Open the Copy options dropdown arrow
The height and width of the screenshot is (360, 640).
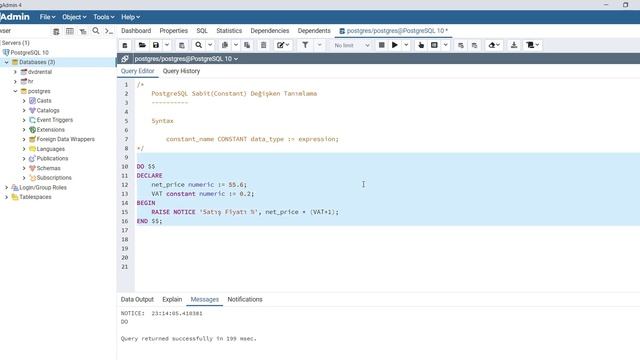pyautogui.click(x=236, y=45)
